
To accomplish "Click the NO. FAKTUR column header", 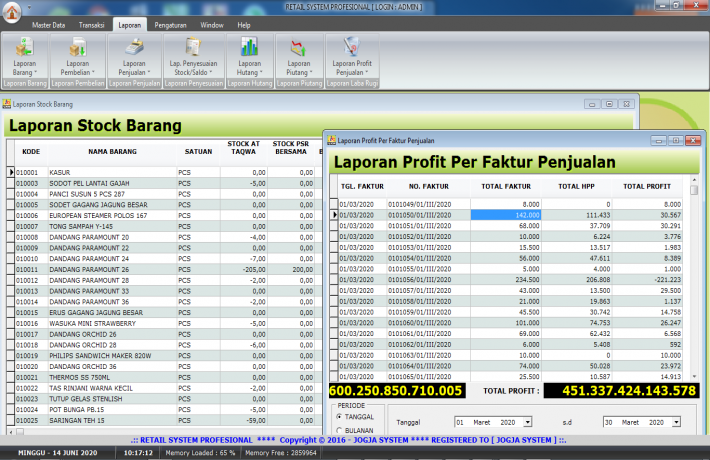I will 428,187.
